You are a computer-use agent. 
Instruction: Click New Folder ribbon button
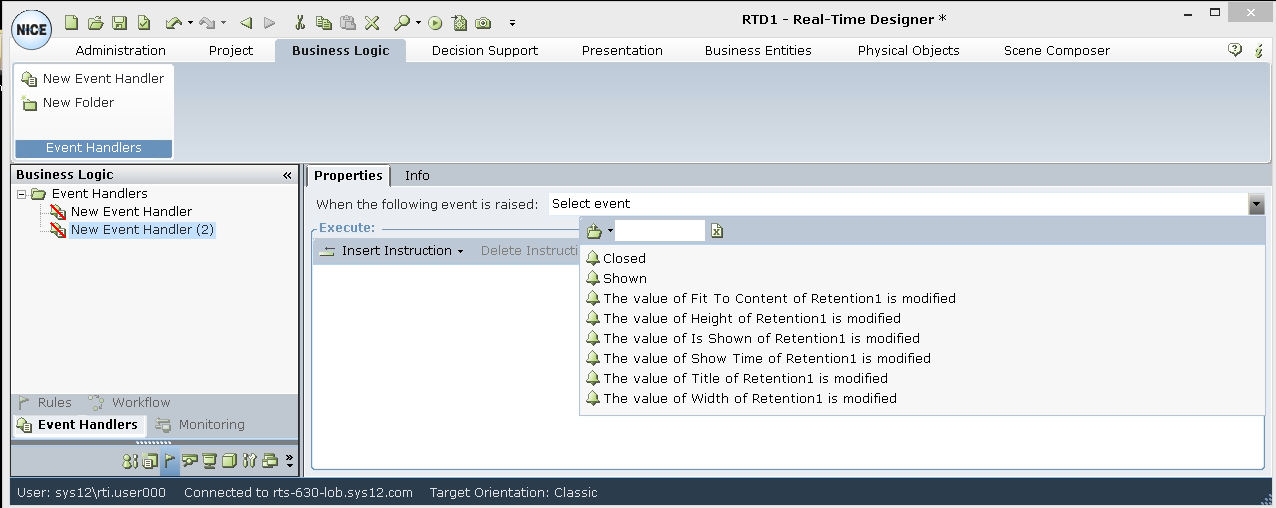(68, 102)
